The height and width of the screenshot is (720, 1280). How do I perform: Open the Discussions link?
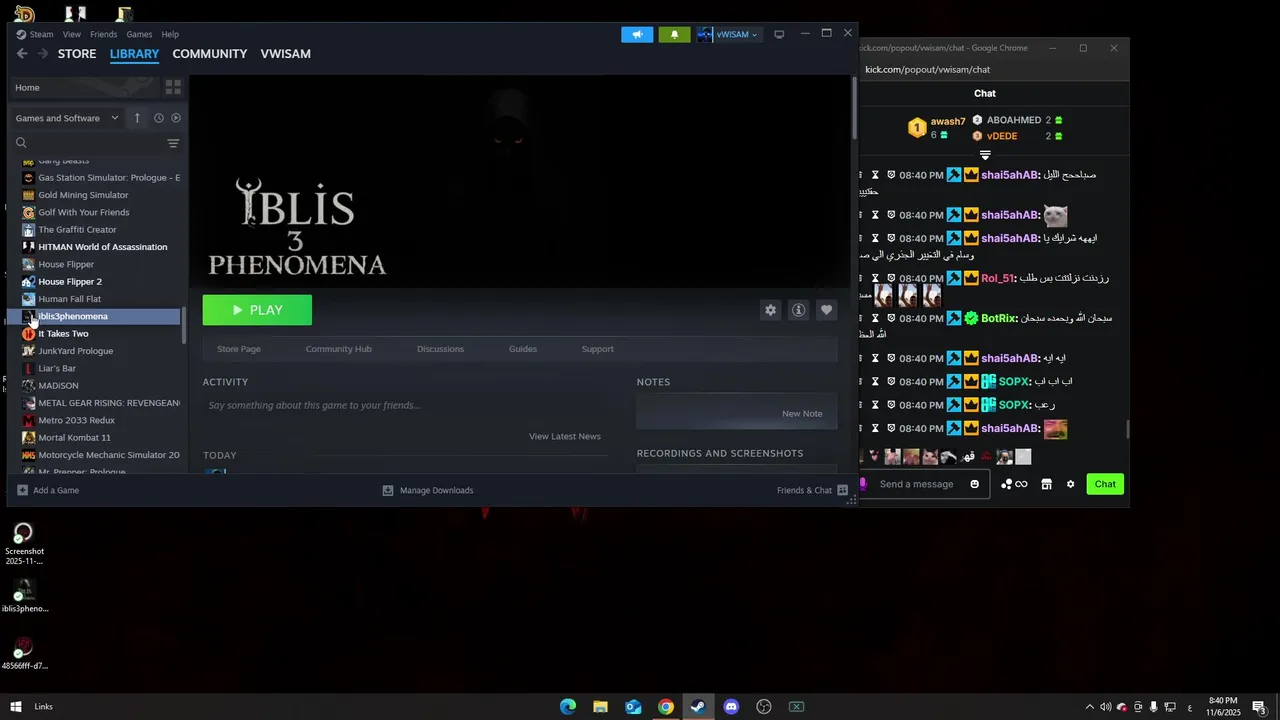441,349
